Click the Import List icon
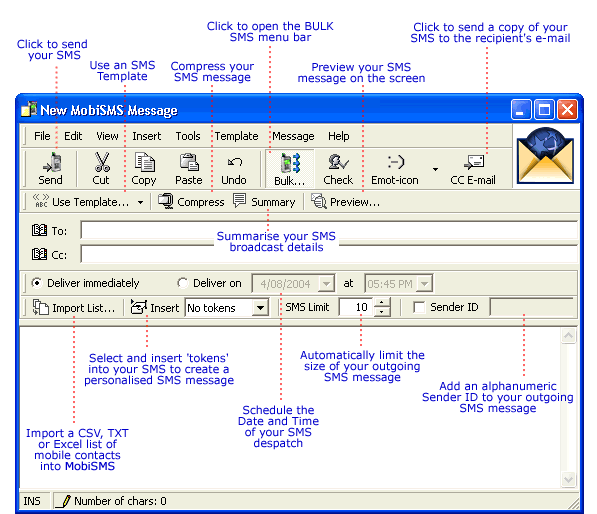 [40, 307]
